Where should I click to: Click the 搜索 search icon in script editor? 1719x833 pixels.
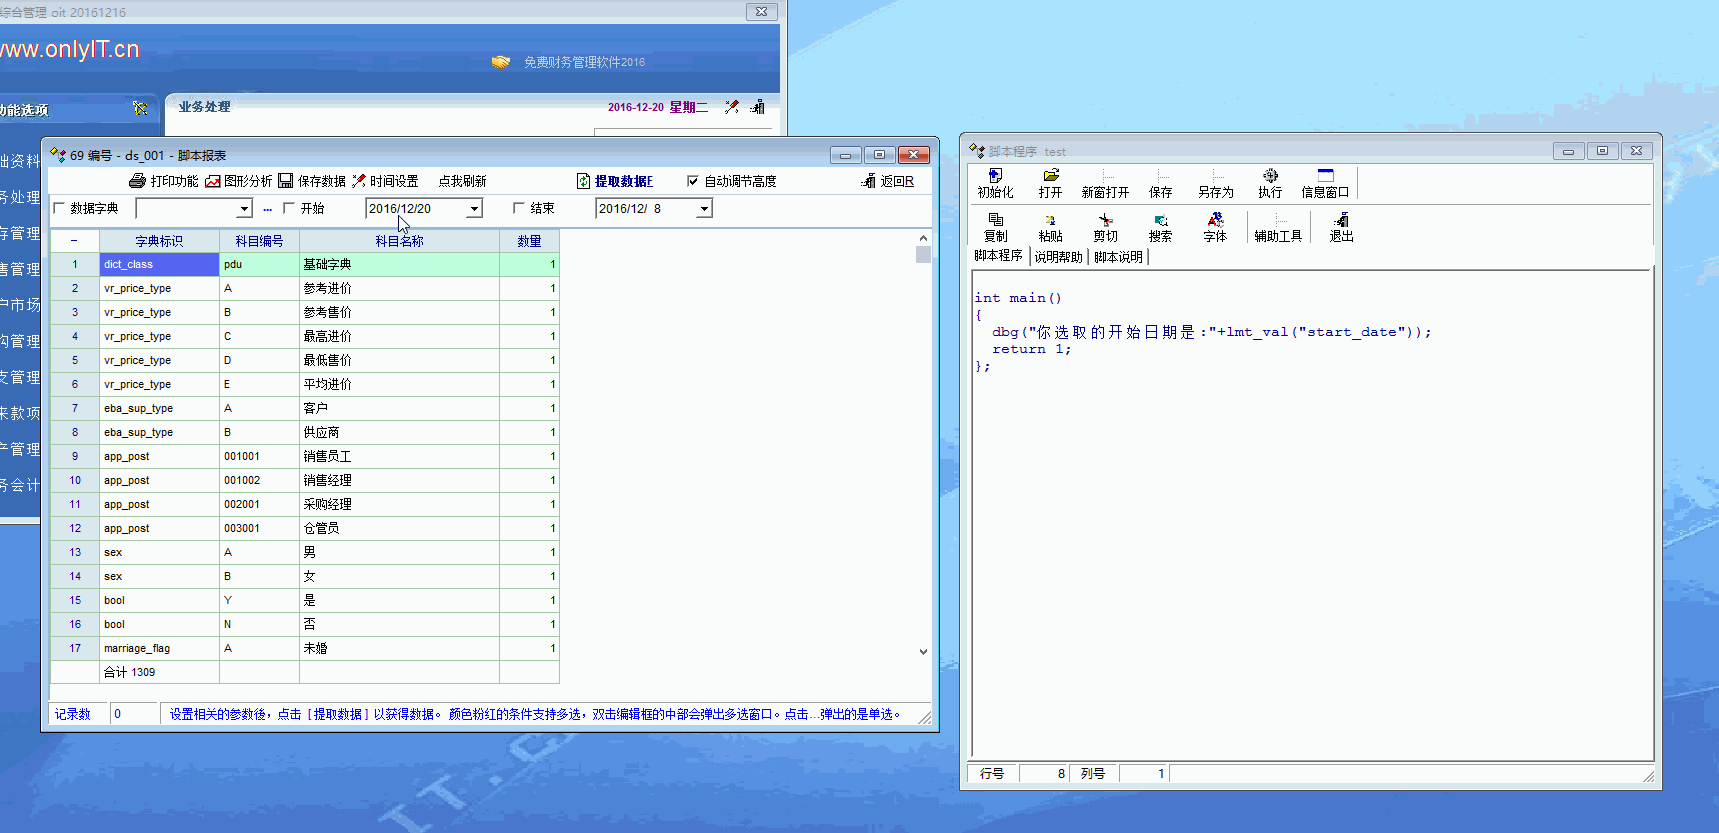(1160, 220)
